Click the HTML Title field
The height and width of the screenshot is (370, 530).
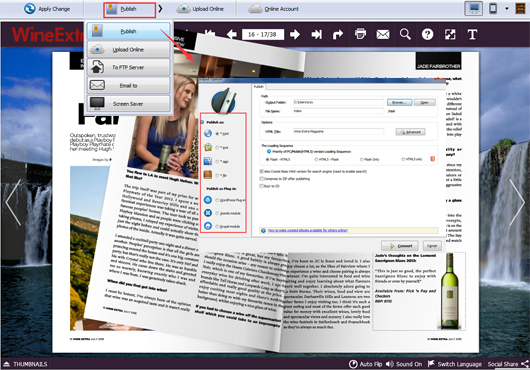[x=338, y=131]
